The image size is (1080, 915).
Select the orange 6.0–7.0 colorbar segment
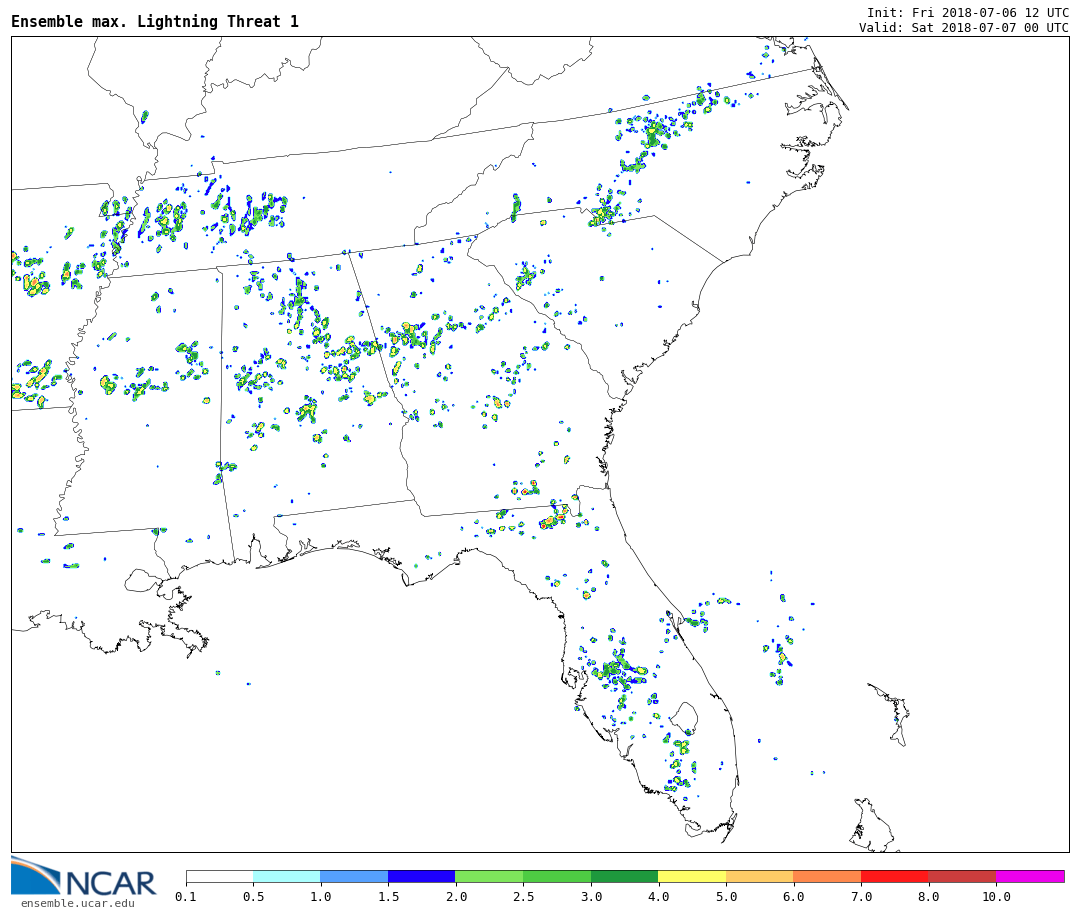[827, 876]
